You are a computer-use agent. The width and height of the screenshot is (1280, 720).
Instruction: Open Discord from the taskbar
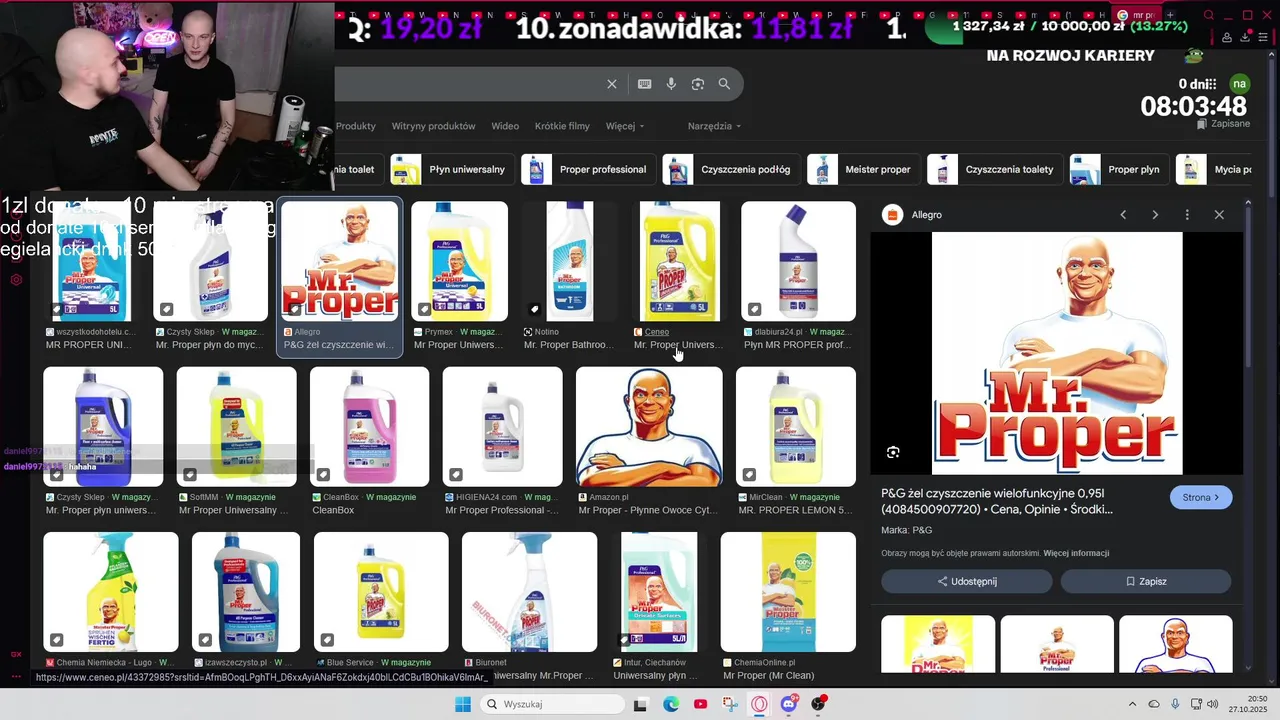(789, 704)
